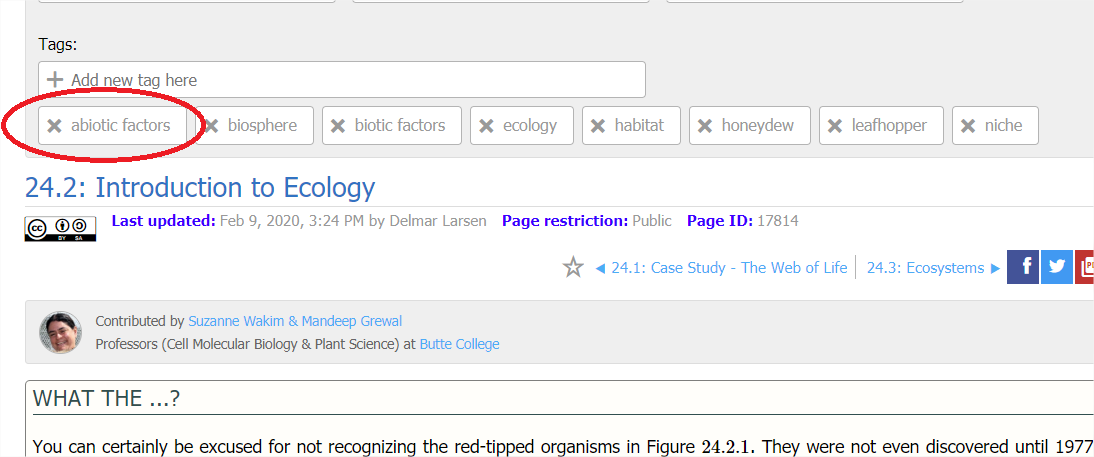Remove the abiotic factors tag
Viewport: 1094px width, 457px height.
pyautogui.click(x=55, y=126)
